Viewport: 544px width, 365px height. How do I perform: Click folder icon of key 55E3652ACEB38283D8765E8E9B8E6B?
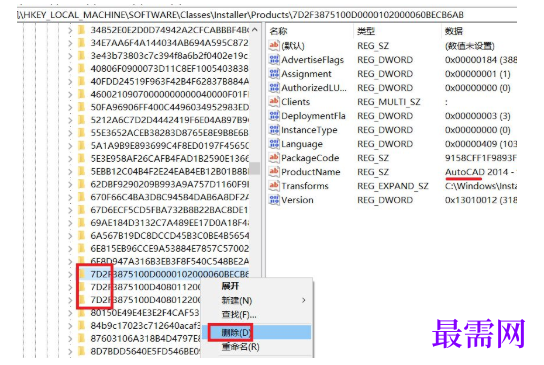pyautogui.click(x=82, y=133)
